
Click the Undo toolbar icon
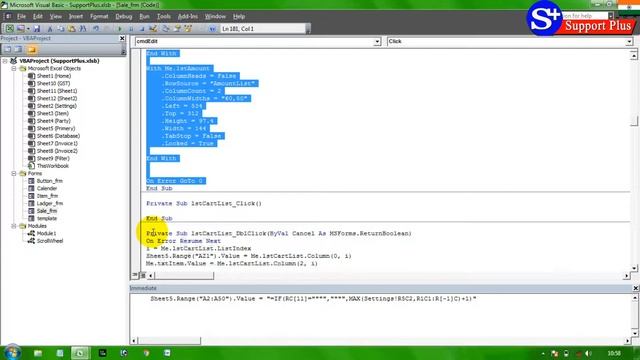pyautogui.click(x=96, y=29)
